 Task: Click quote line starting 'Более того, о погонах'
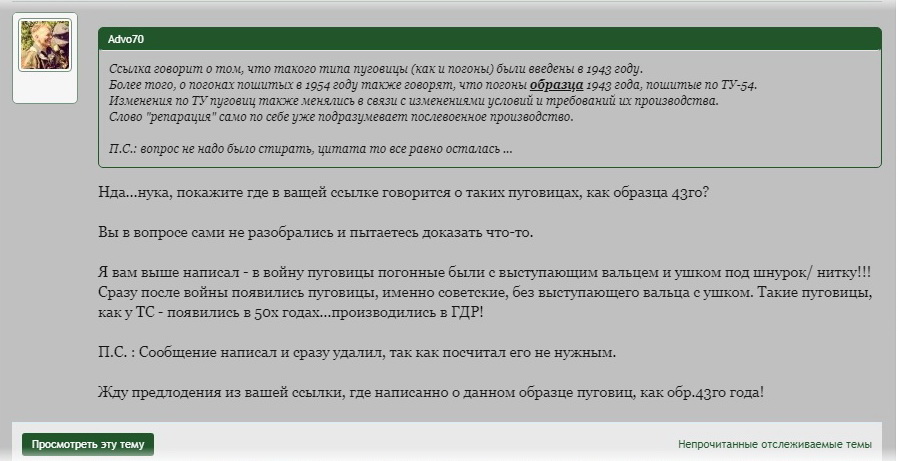click(433, 85)
